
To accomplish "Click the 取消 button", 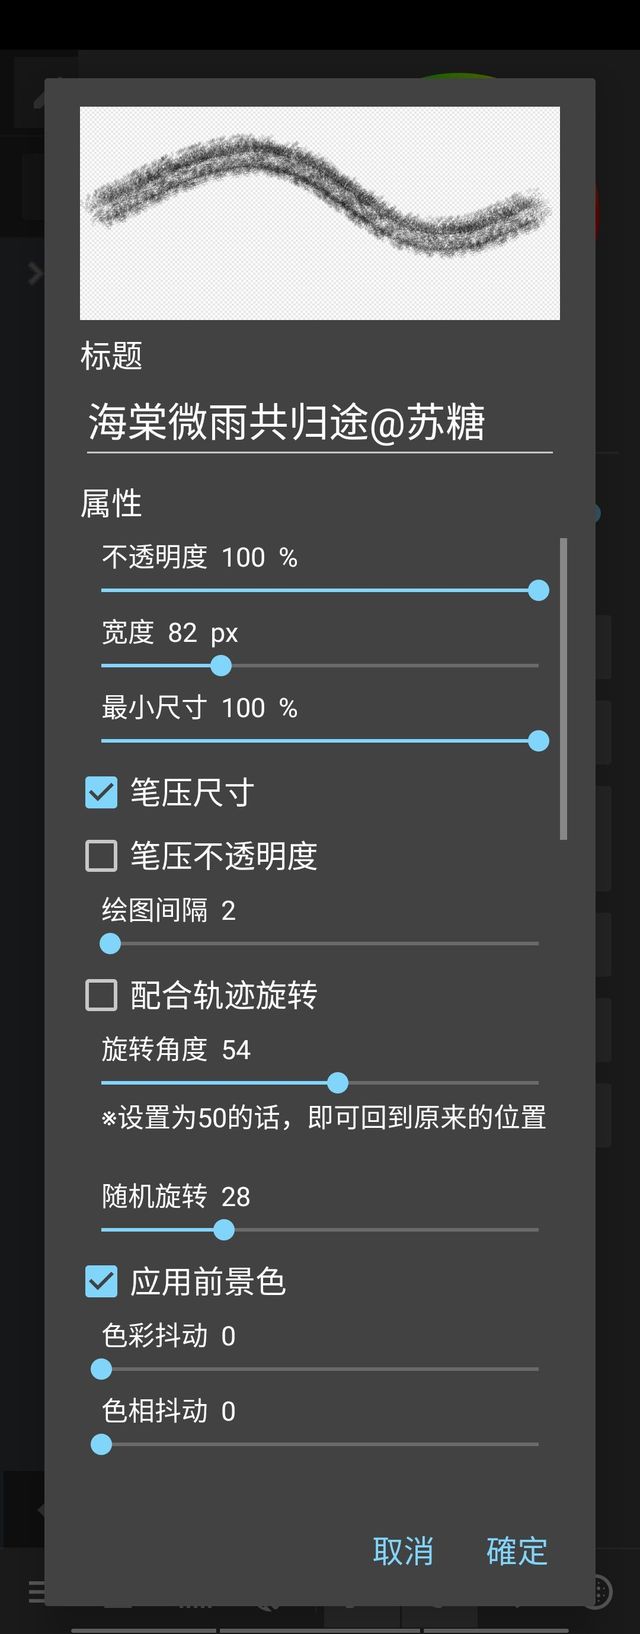I will pos(403,1551).
